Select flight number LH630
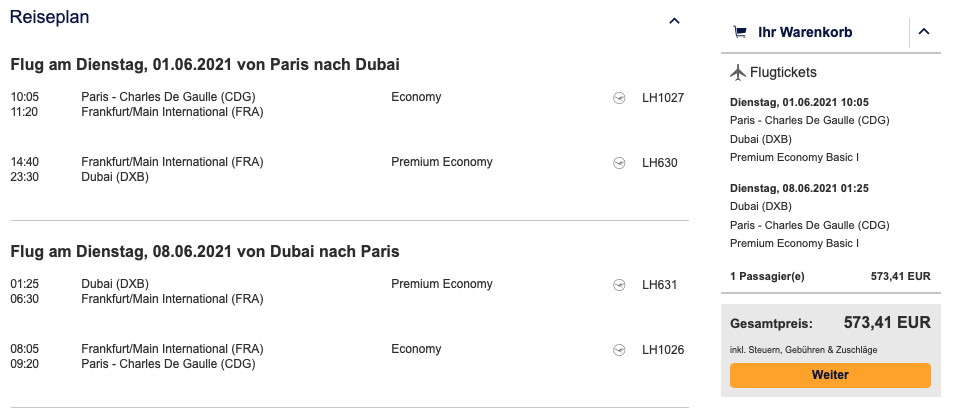The height and width of the screenshot is (414, 978). (x=659, y=162)
